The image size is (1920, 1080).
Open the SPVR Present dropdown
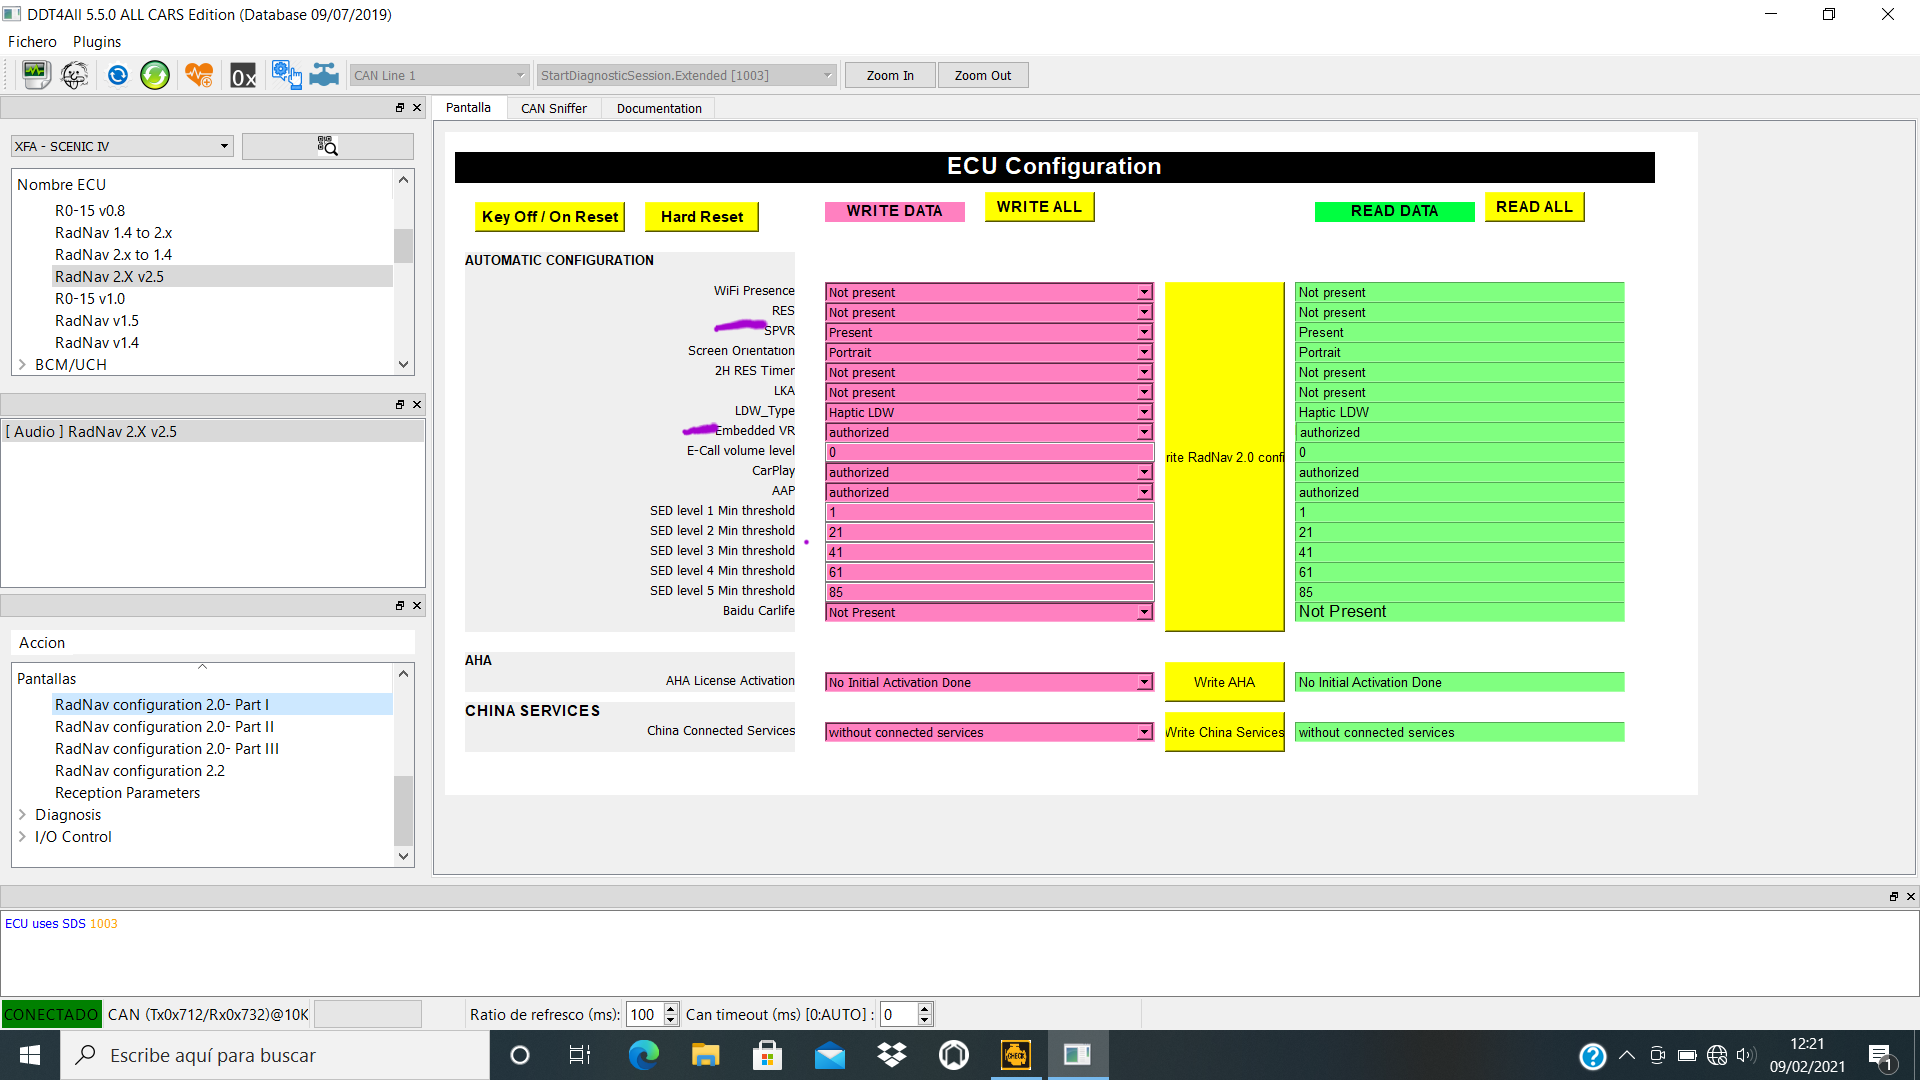coord(988,332)
